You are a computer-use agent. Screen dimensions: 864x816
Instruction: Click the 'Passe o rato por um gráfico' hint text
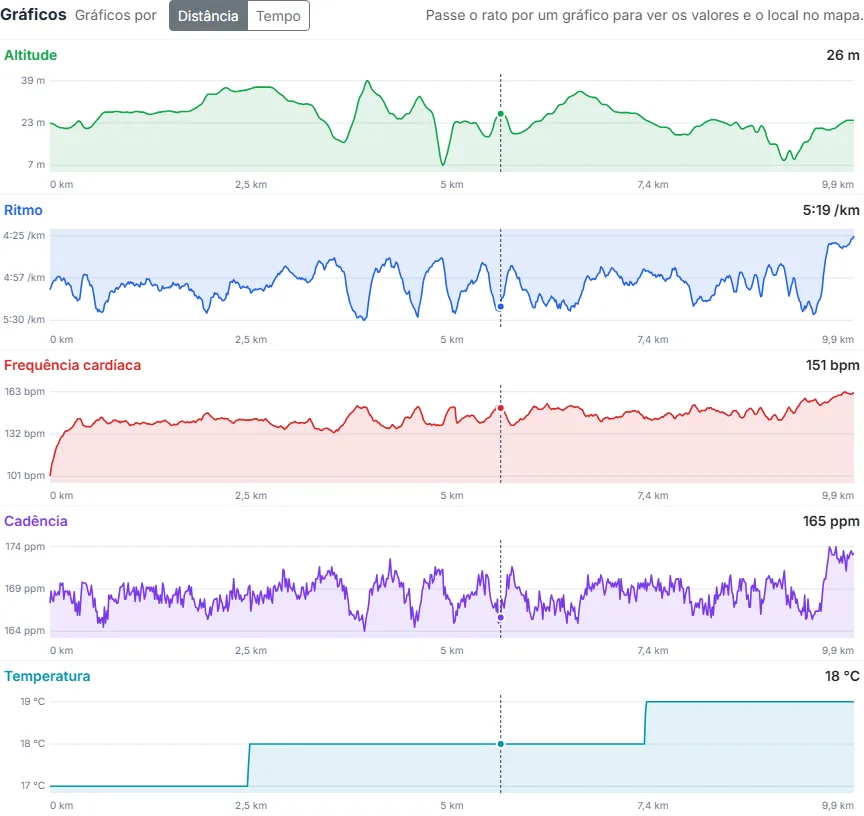click(644, 15)
